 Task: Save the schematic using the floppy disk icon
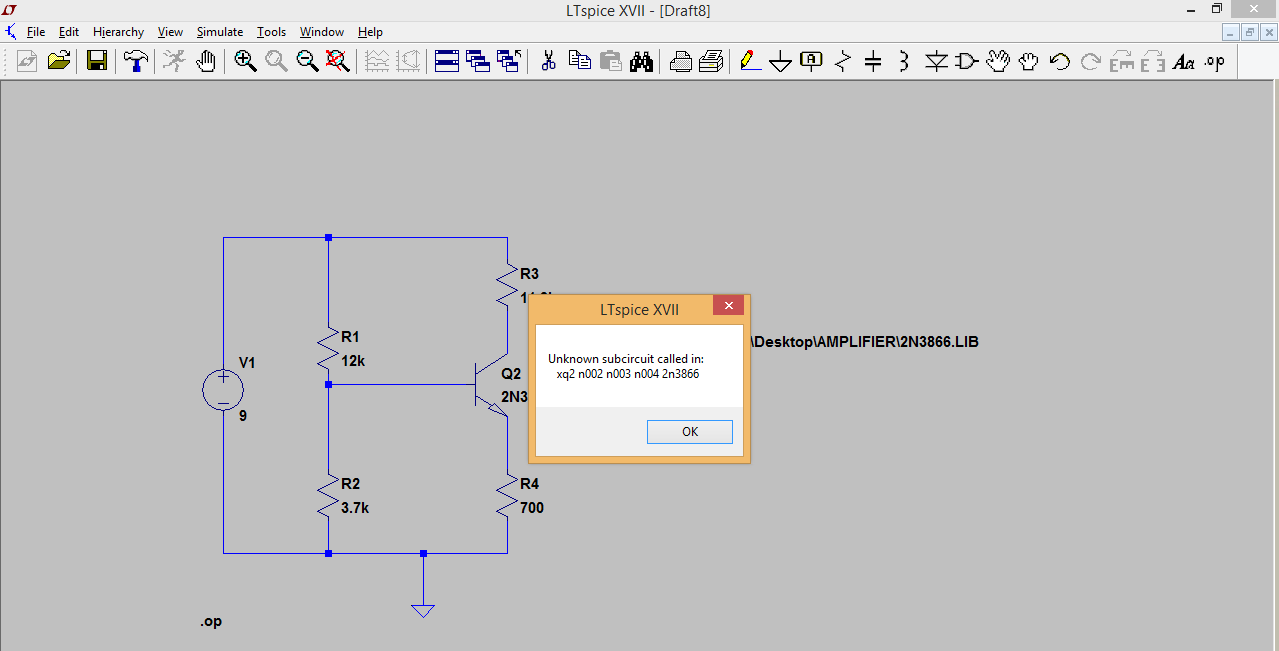coord(97,61)
